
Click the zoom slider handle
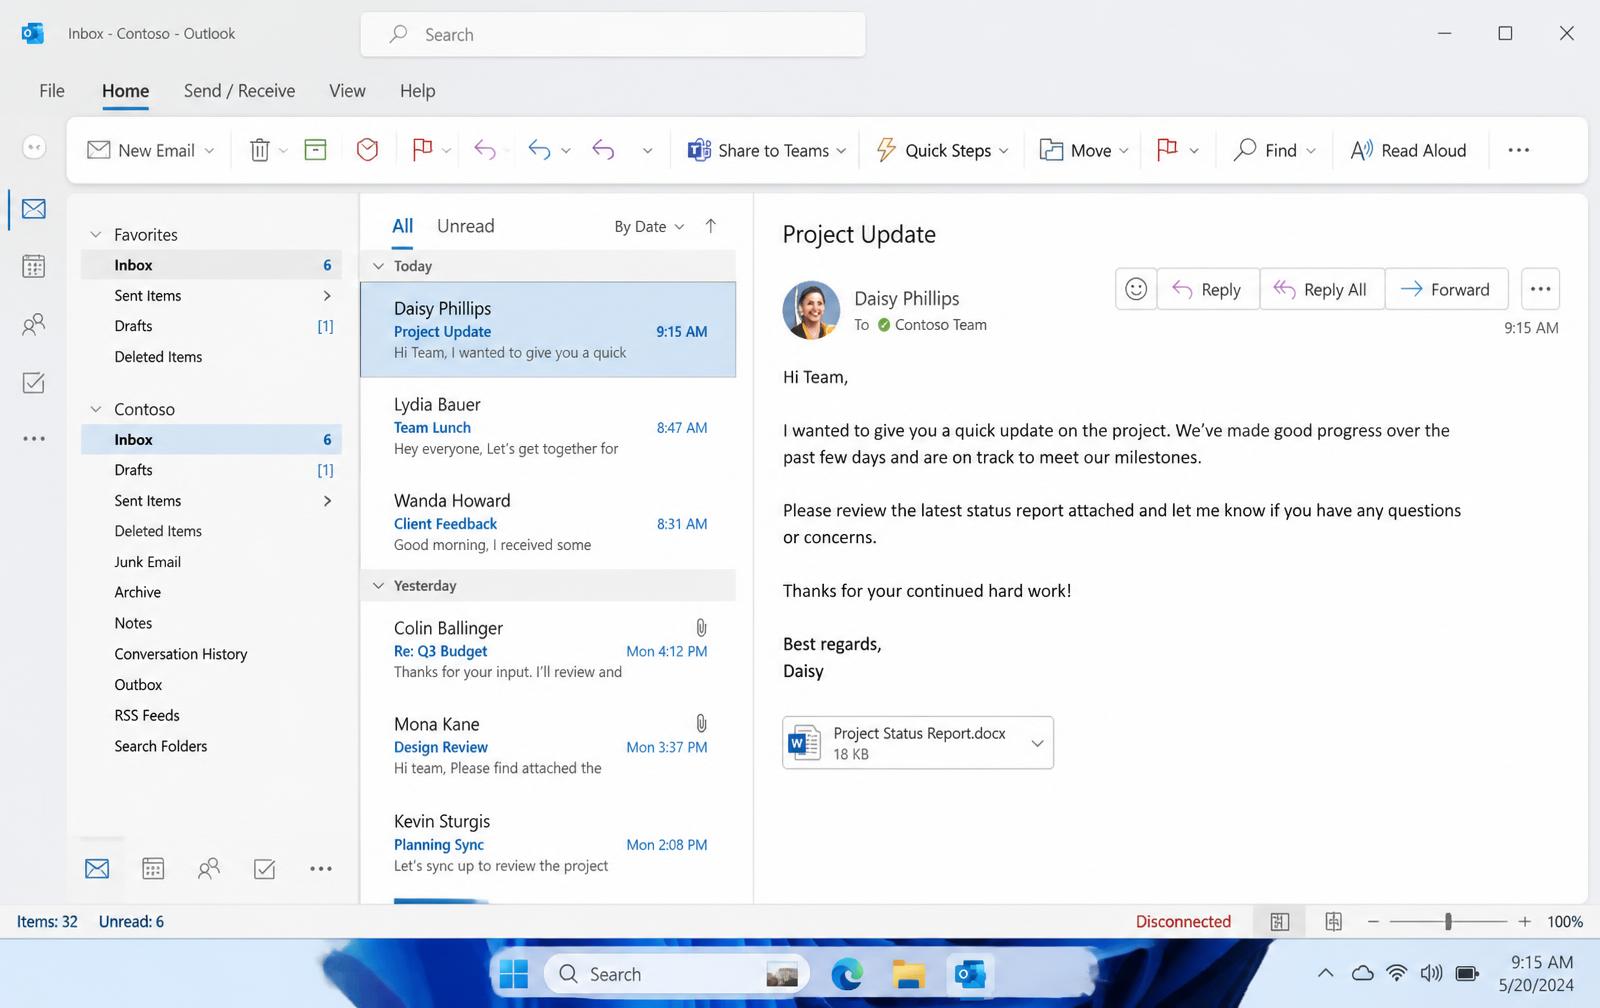(x=1448, y=922)
